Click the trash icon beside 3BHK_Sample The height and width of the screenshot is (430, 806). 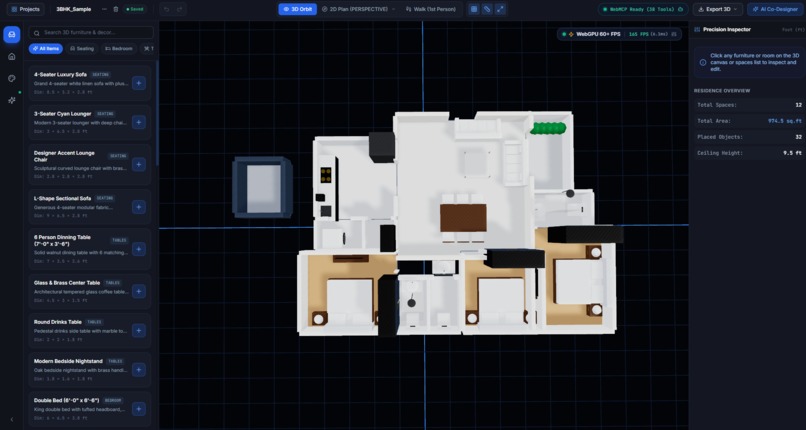point(116,9)
